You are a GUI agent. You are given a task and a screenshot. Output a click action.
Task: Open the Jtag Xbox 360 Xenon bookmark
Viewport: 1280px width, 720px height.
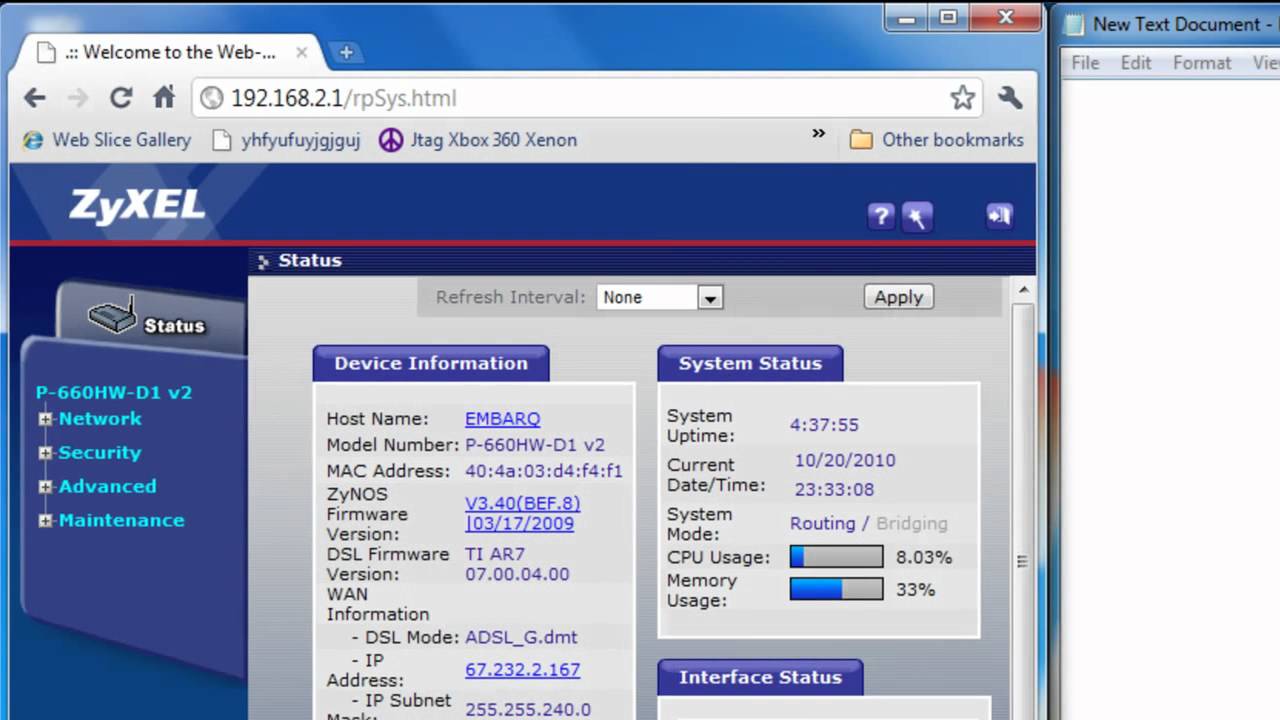pyautogui.click(x=478, y=140)
